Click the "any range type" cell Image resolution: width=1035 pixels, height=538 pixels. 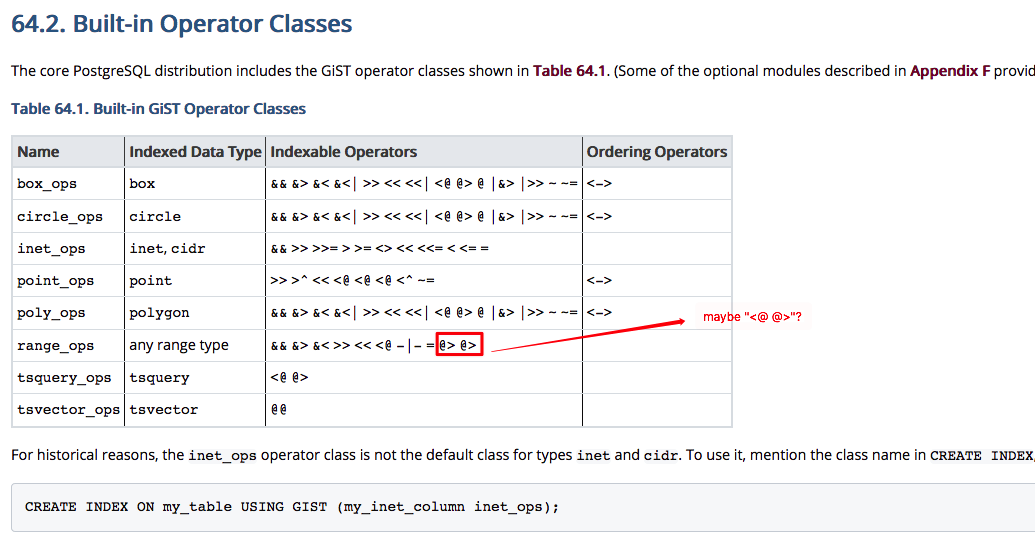coord(179,345)
